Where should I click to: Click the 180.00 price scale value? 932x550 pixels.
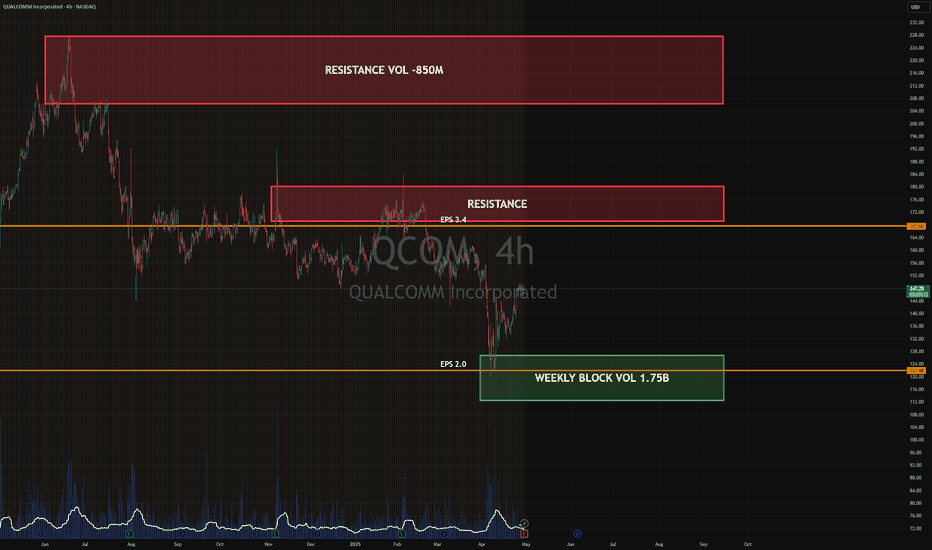(916, 187)
